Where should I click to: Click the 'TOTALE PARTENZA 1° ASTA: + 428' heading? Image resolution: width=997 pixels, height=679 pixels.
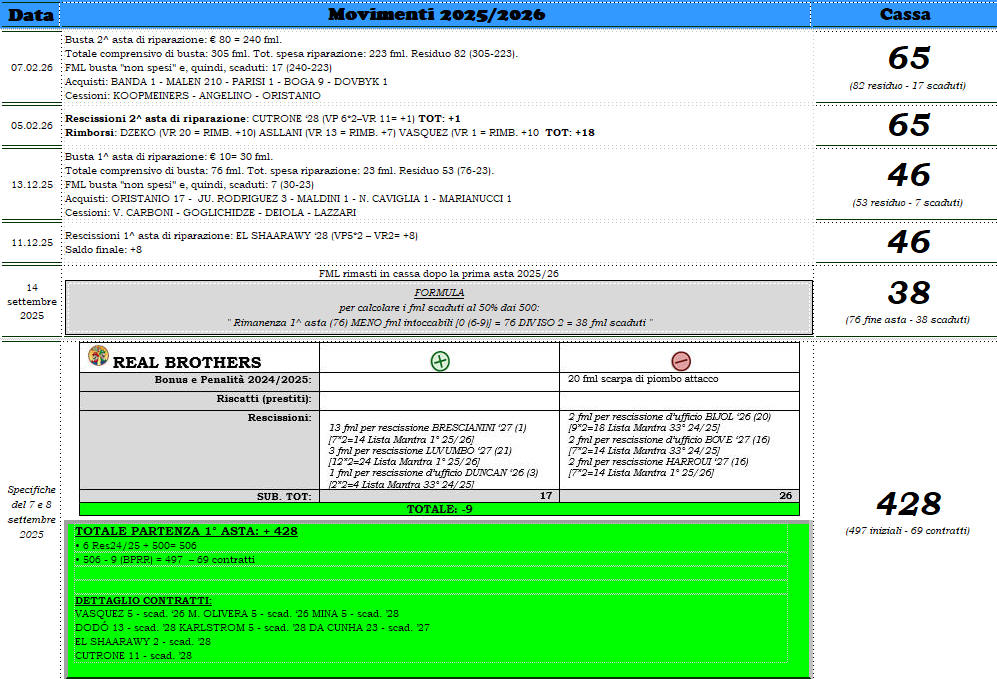[186, 531]
